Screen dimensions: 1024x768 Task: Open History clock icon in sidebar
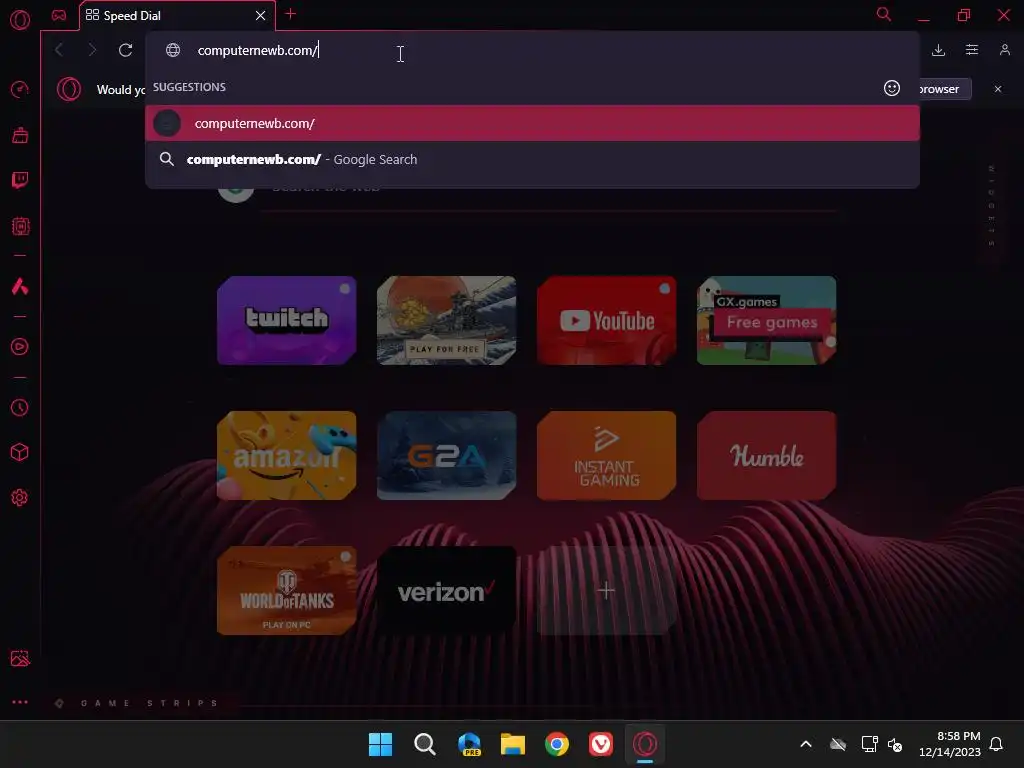[x=20, y=408]
